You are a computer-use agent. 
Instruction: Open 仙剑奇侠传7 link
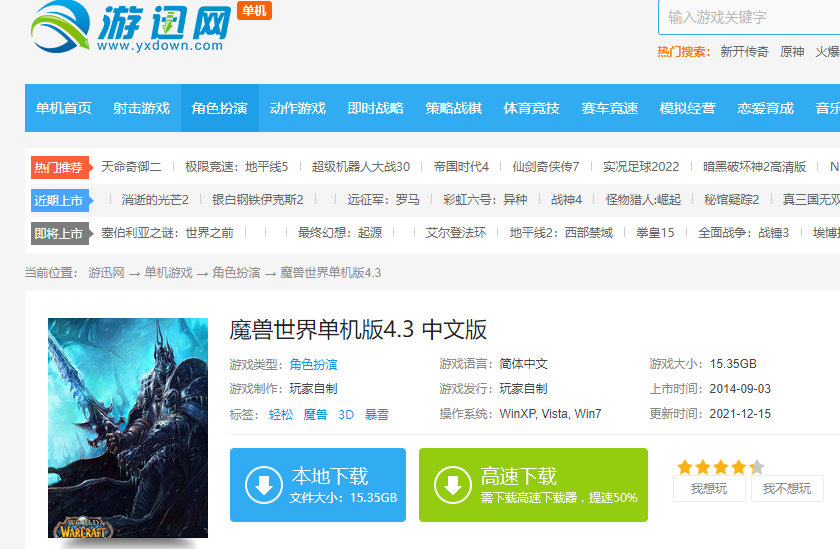tap(545, 167)
